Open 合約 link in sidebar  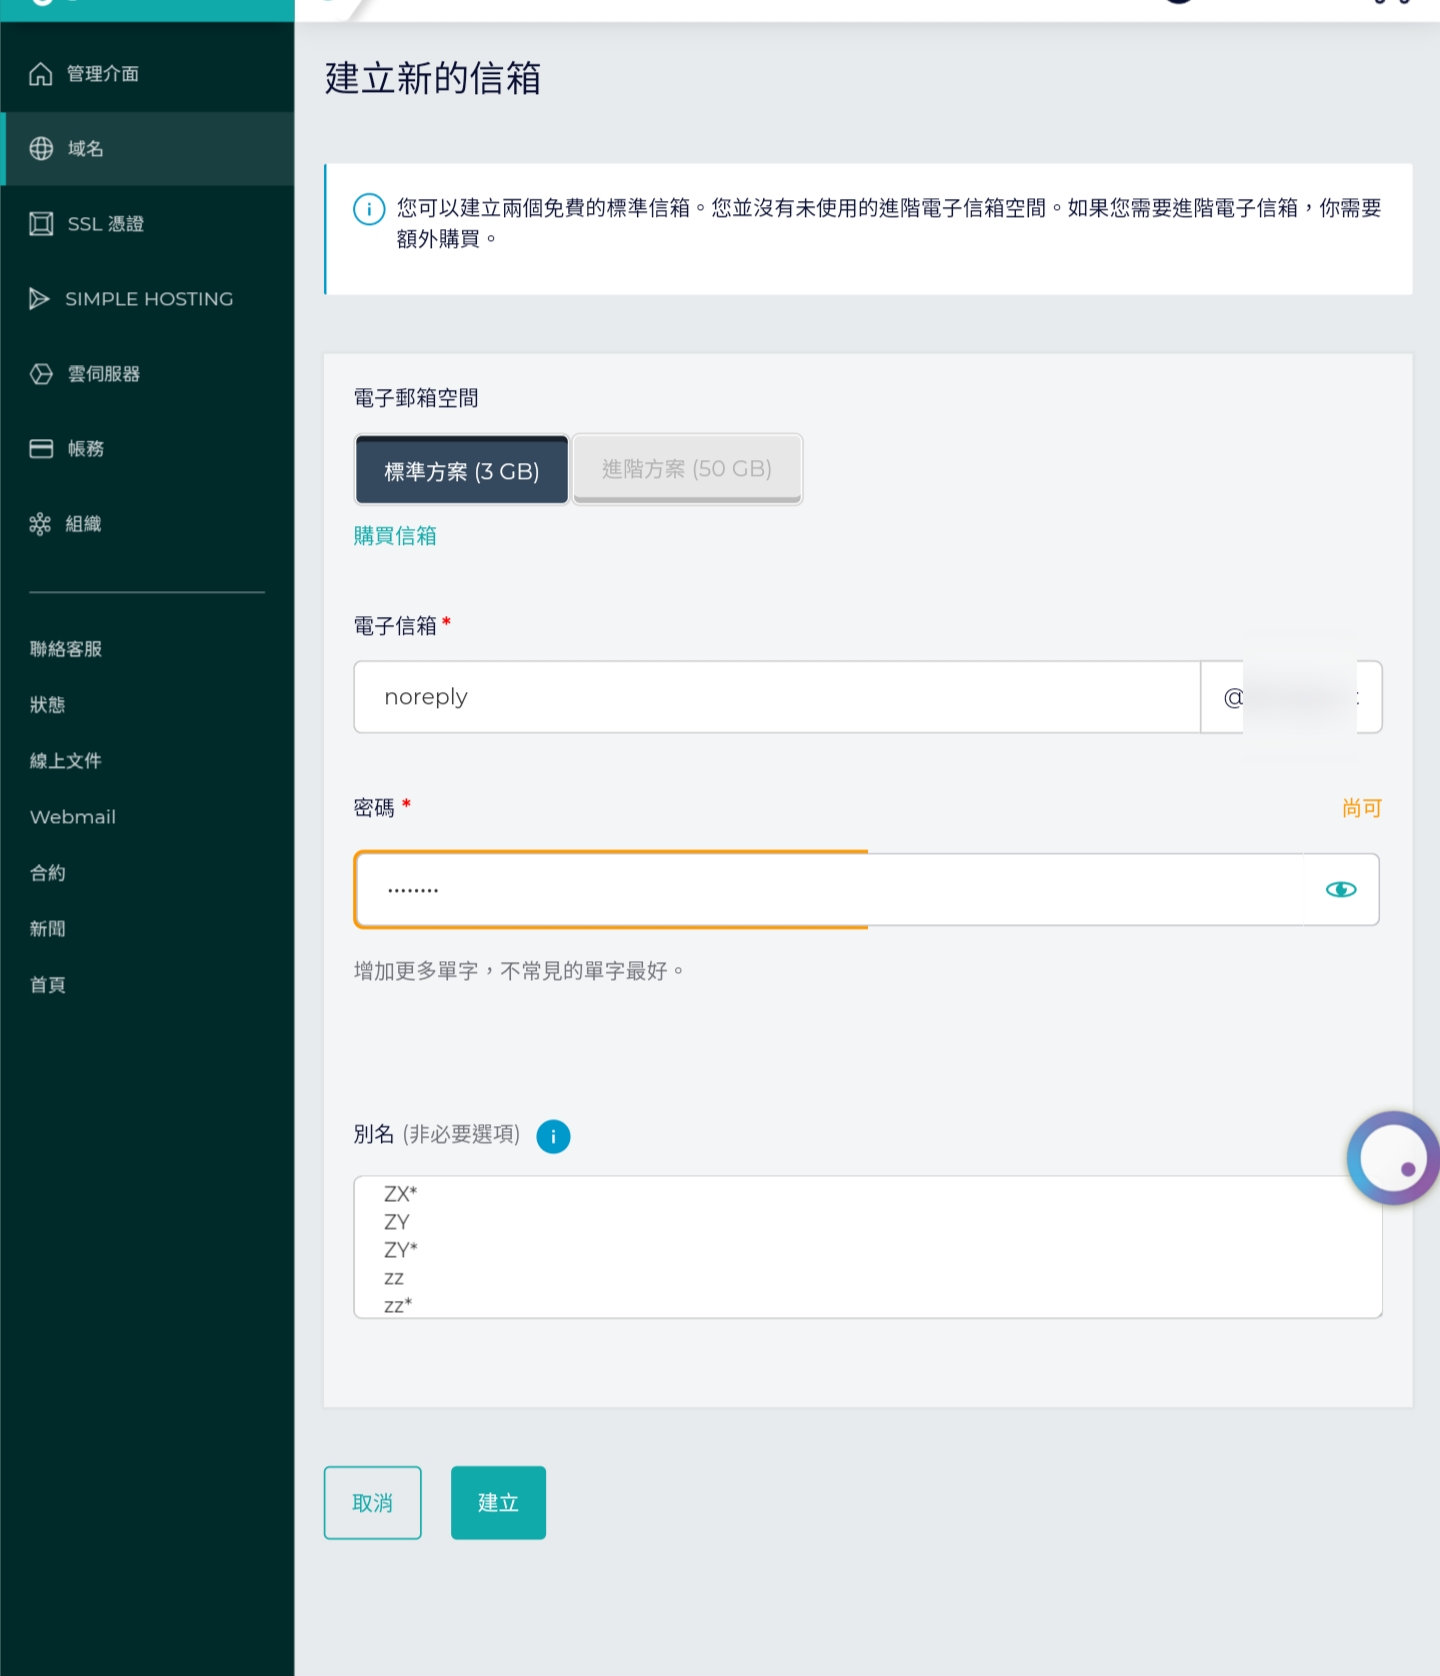tap(47, 873)
